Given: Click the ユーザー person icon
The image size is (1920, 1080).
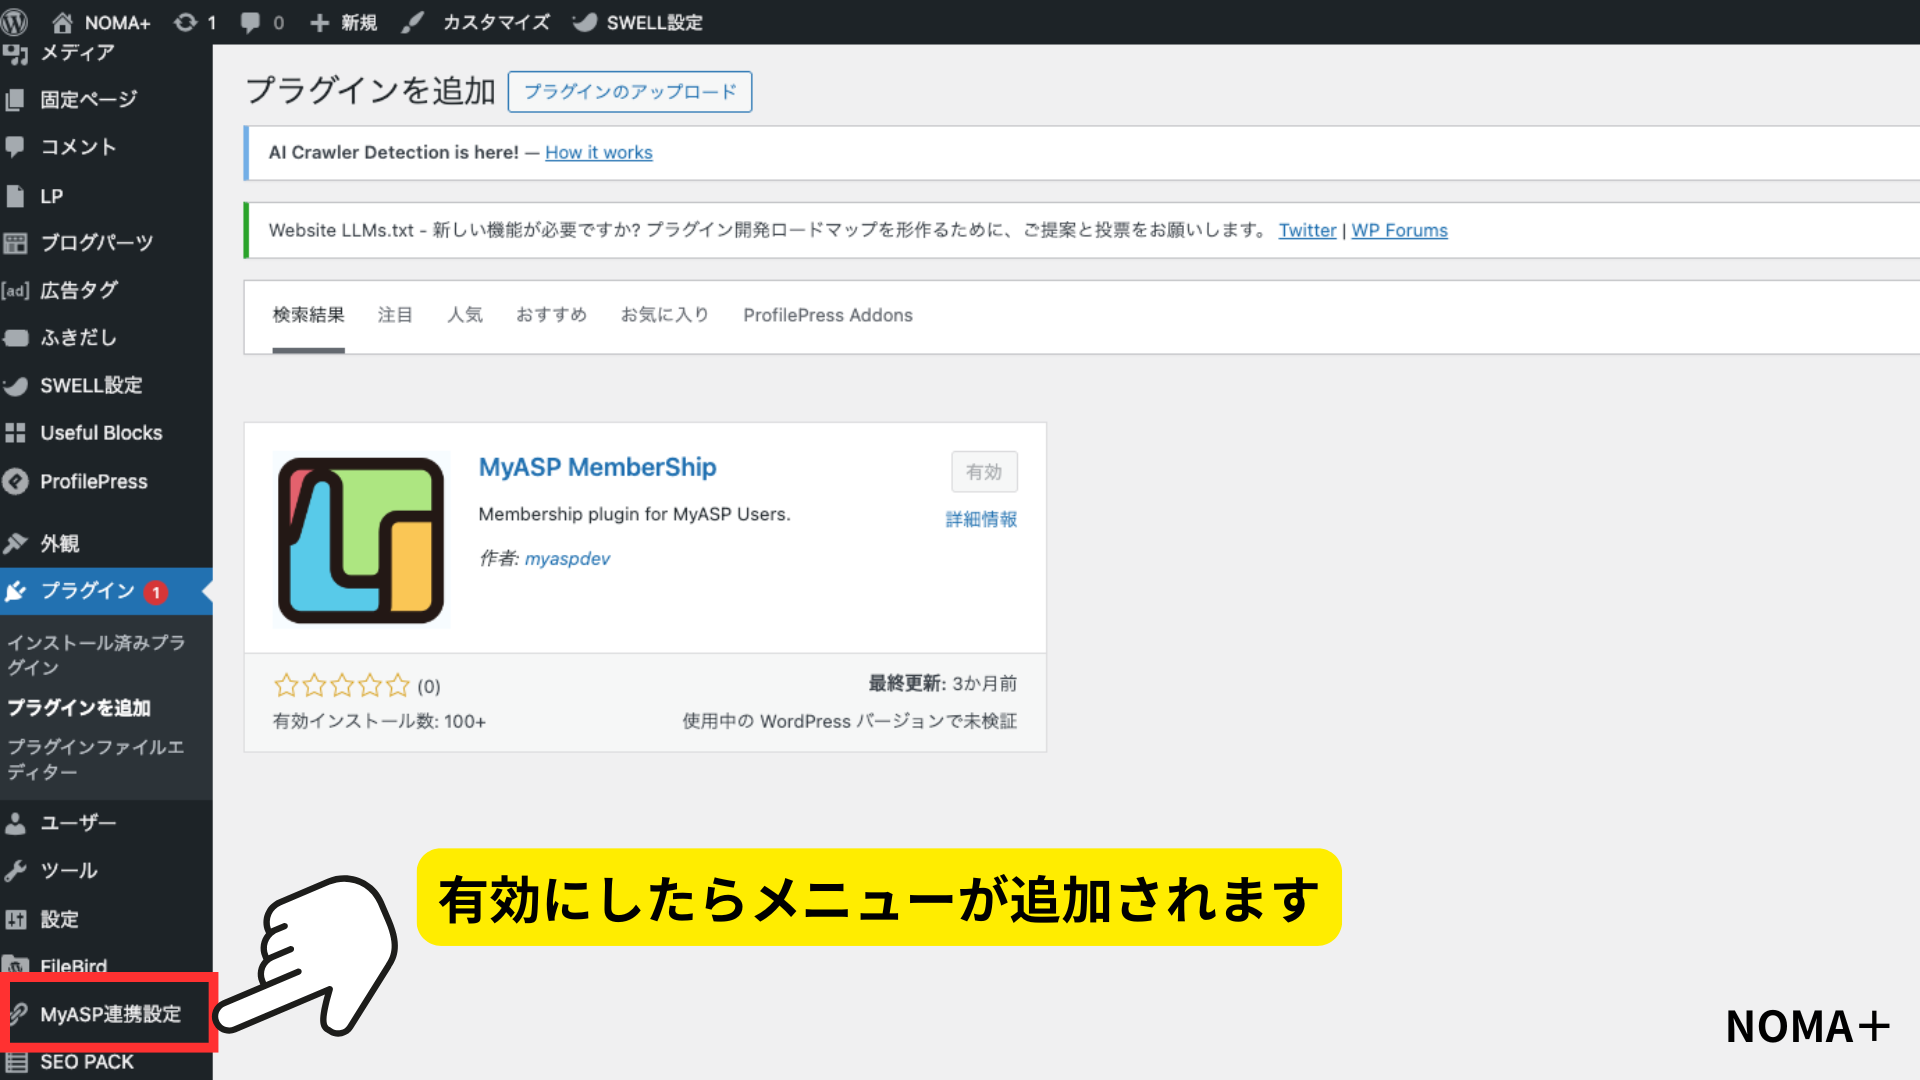Looking at the screenshot, I should click(x=15, y=823).
